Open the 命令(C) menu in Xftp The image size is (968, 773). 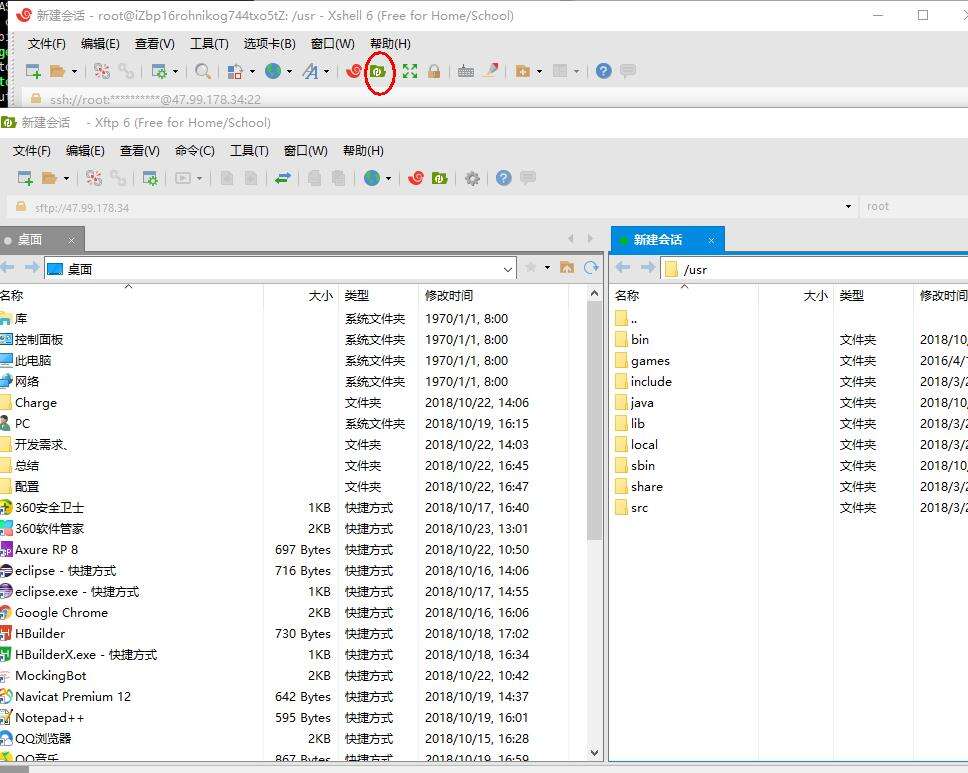[194, 150]
